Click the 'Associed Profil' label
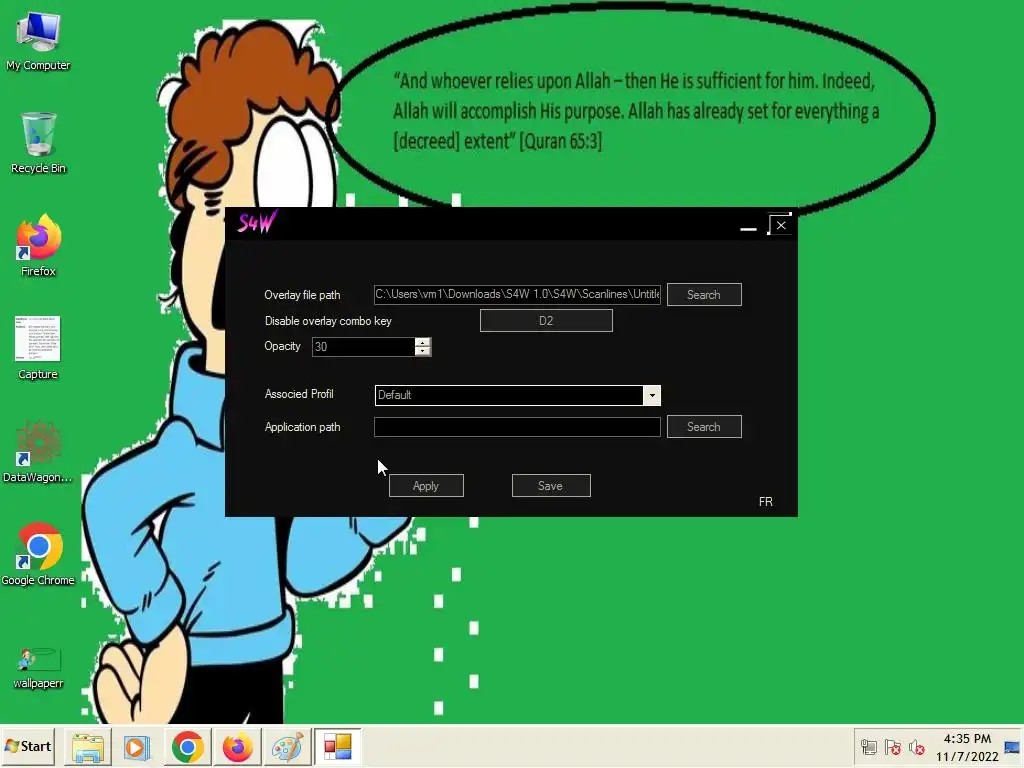 (x=299, y=394)
